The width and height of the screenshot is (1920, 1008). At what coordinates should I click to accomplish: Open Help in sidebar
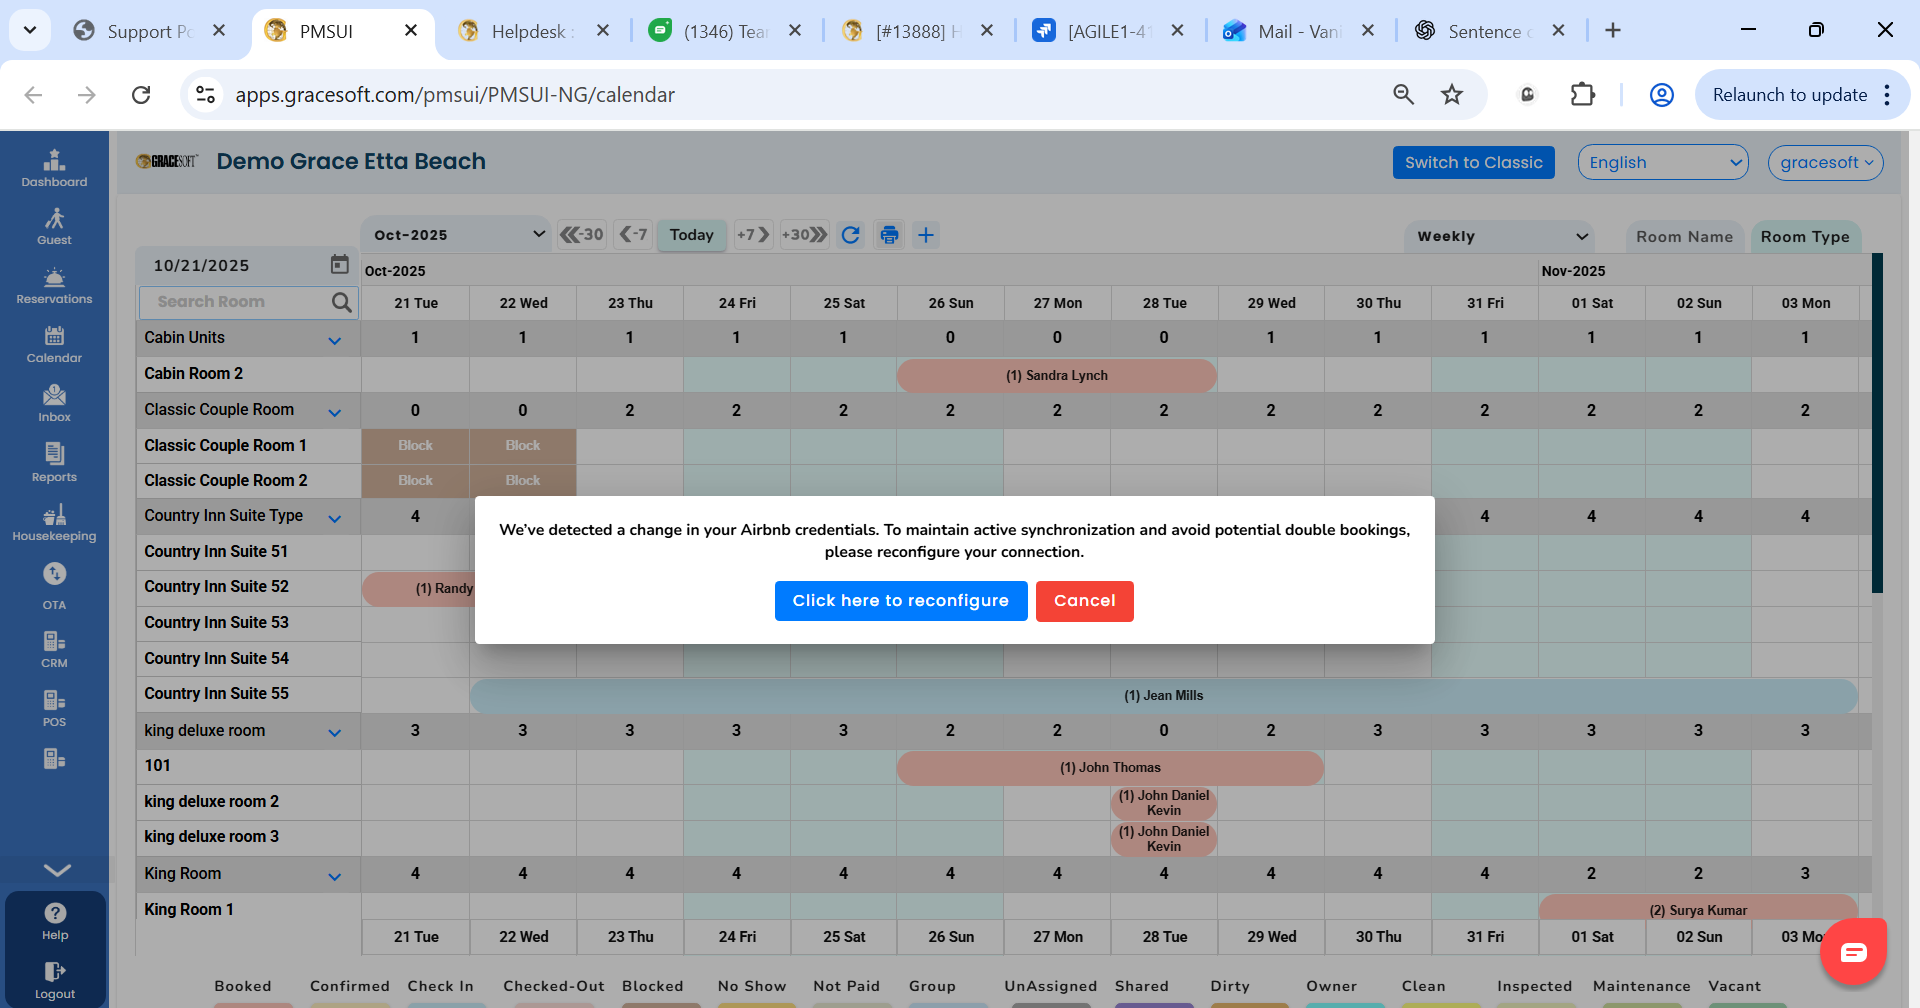(x=55, y=921)
